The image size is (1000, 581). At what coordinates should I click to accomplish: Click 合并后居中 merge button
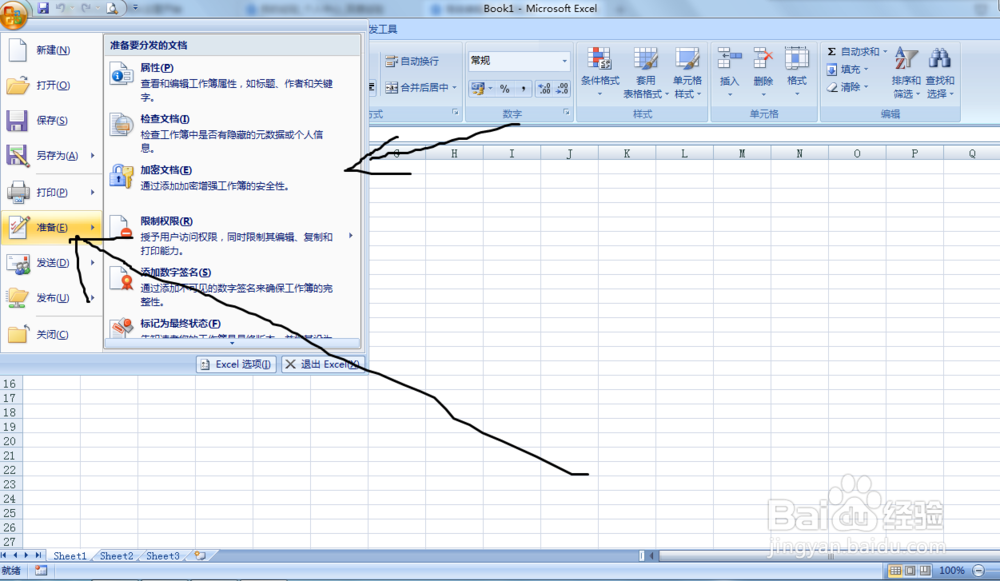(416, 87)
